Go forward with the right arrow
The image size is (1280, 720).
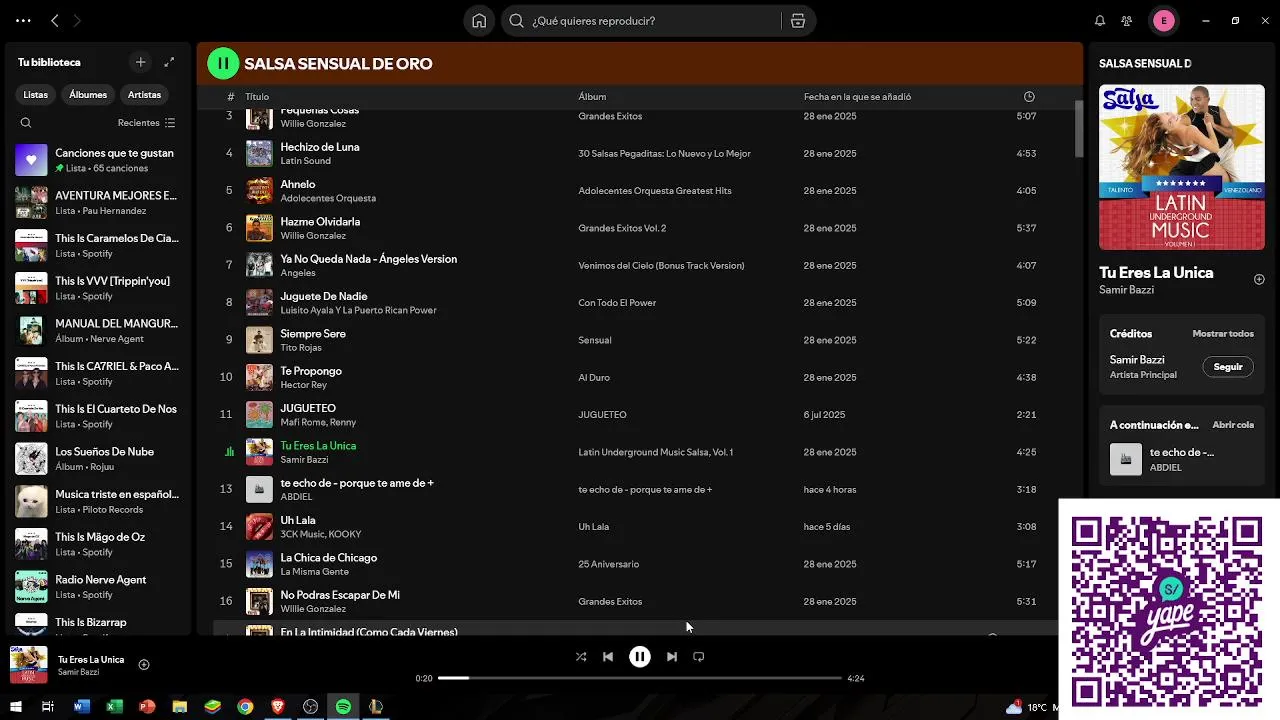point(77,20)
